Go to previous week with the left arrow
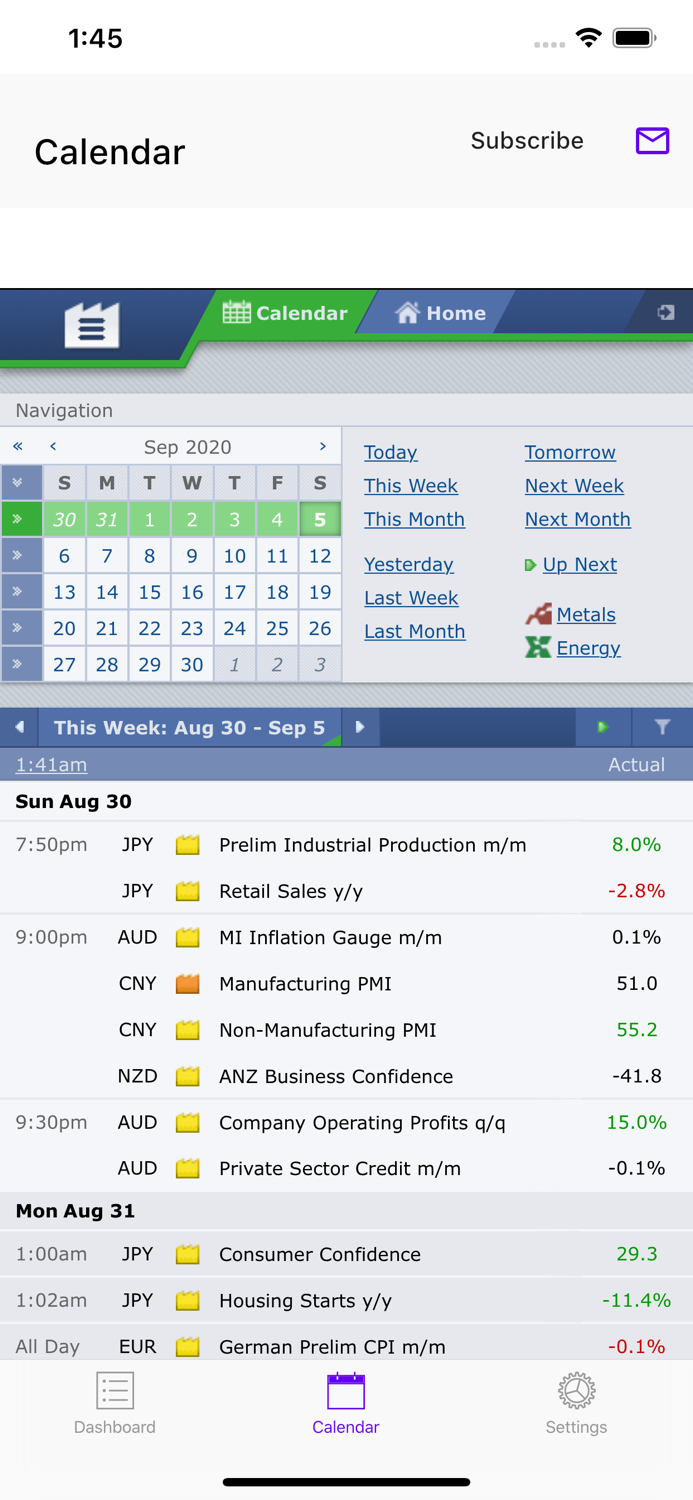This screenshot has width=693, height=1500. (20, 727)
